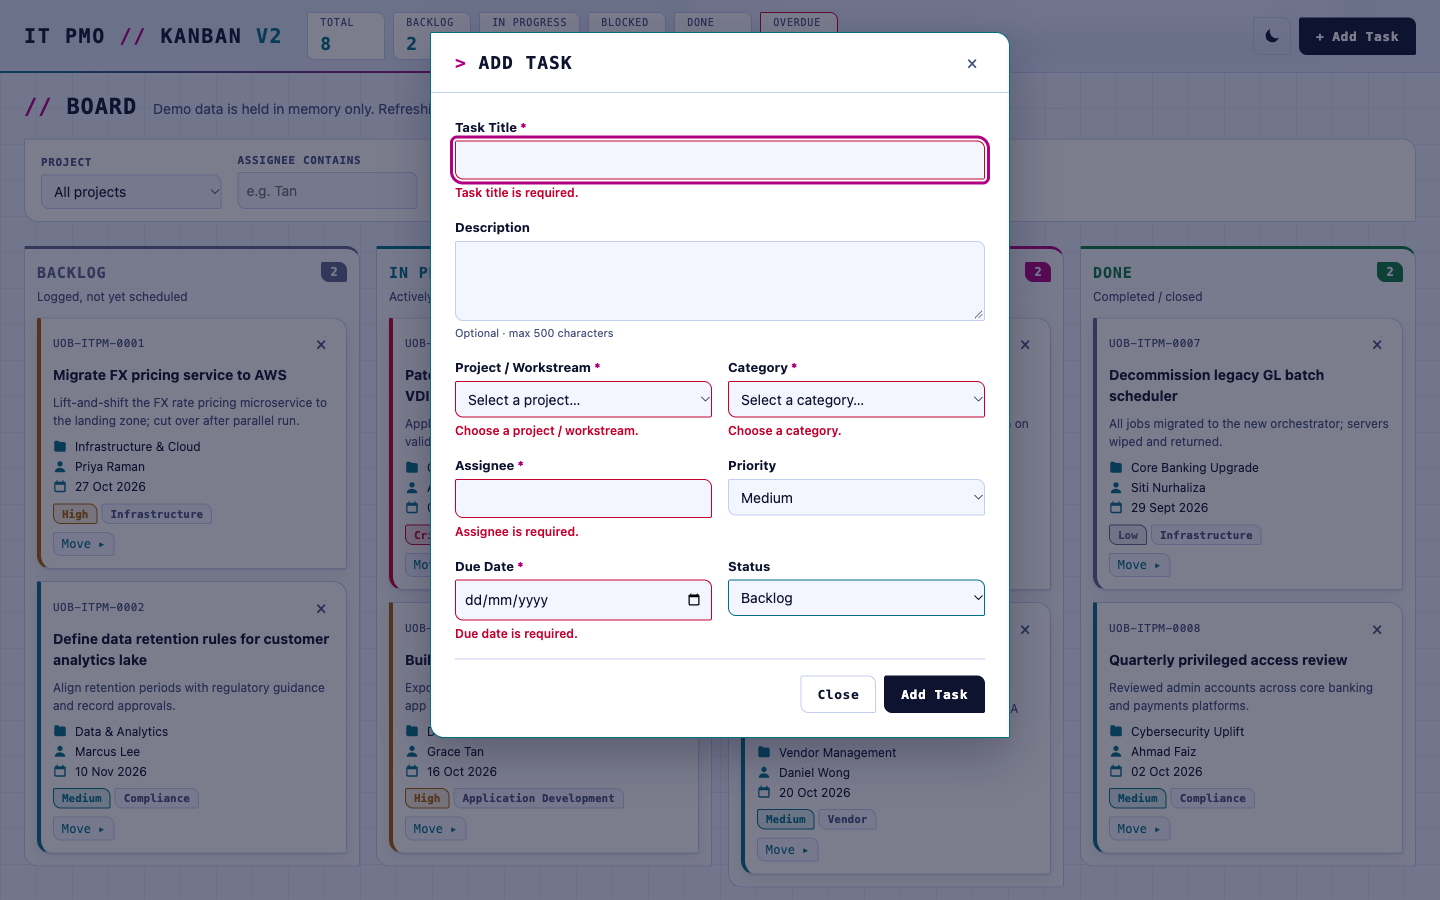Click the Vendor tag on Daniel Wong card
This screenshot has width=1440, height=900.
(x=847, y=819)
